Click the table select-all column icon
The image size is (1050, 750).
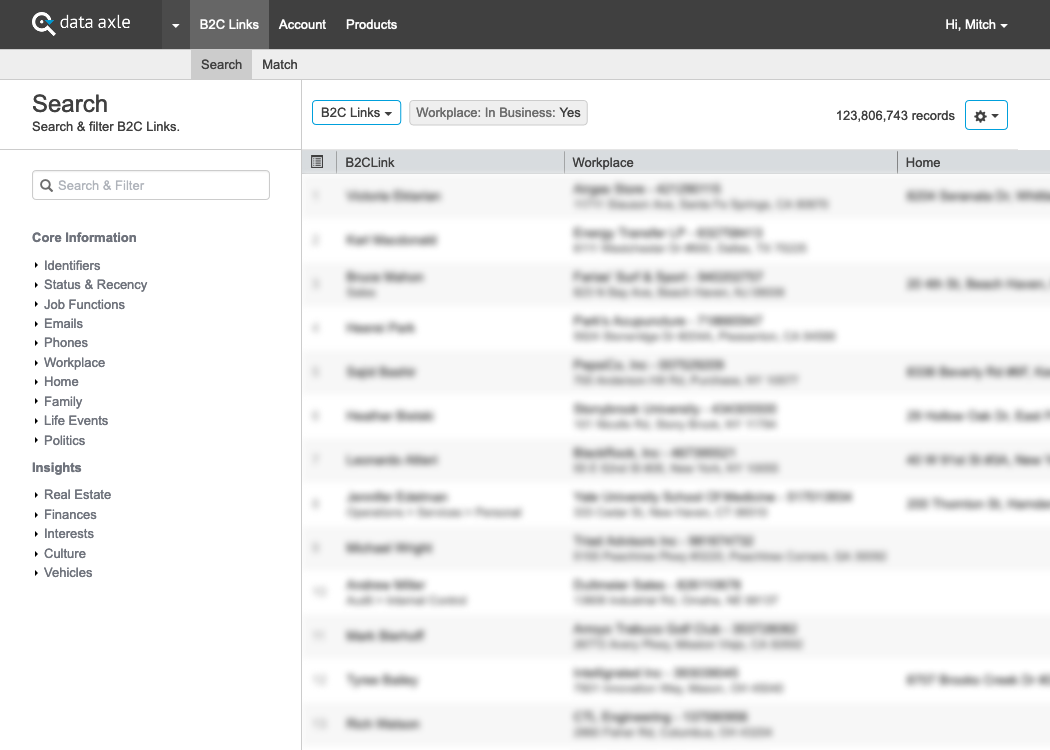[317, 162]
